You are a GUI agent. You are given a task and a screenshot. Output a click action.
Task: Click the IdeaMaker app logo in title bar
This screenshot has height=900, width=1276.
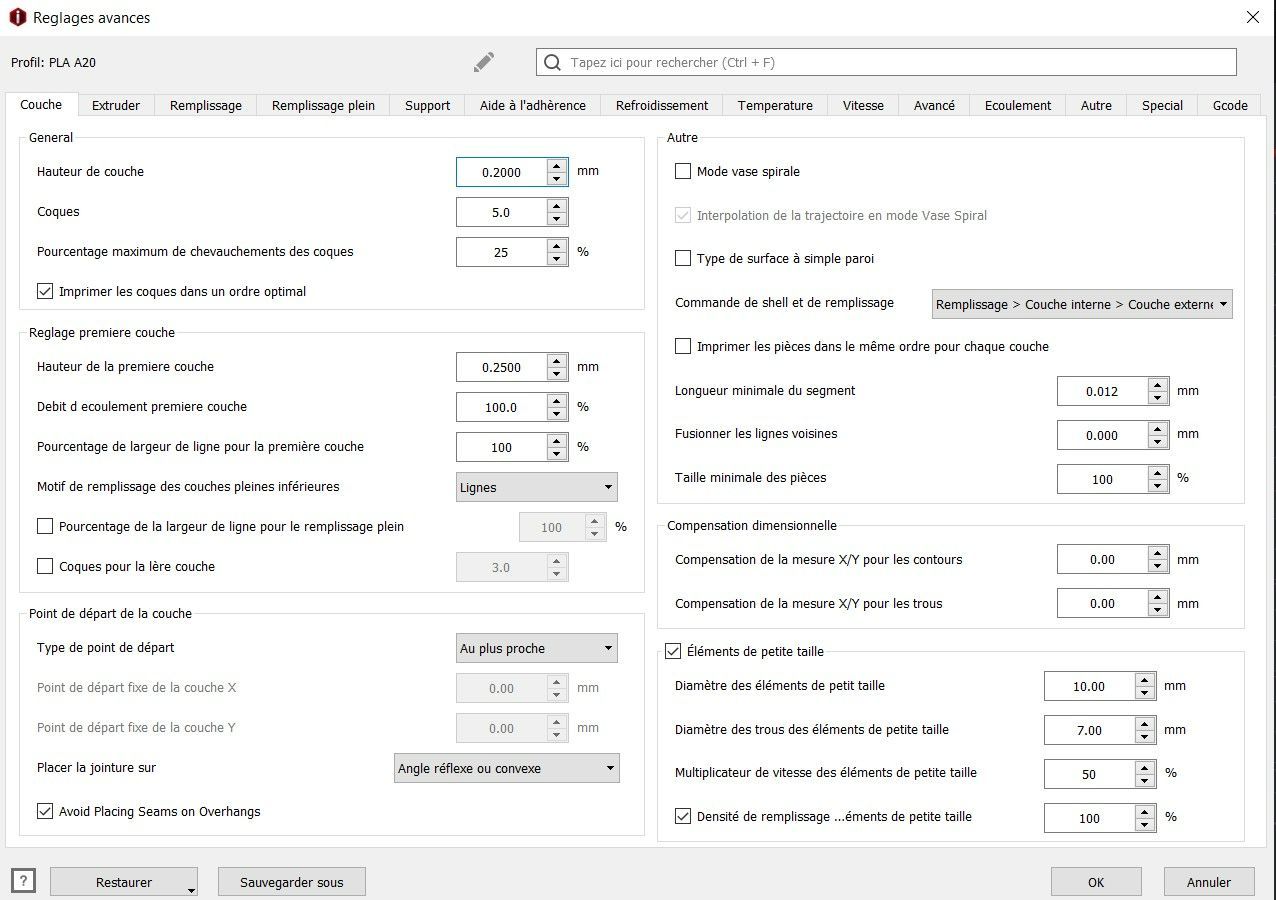click(17, 17)
